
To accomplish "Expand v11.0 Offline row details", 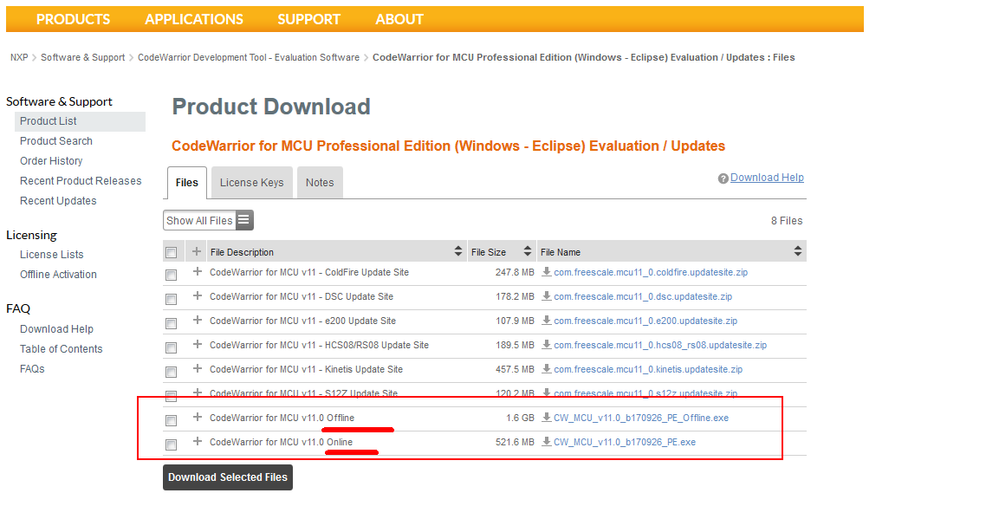I will (197, 417).
